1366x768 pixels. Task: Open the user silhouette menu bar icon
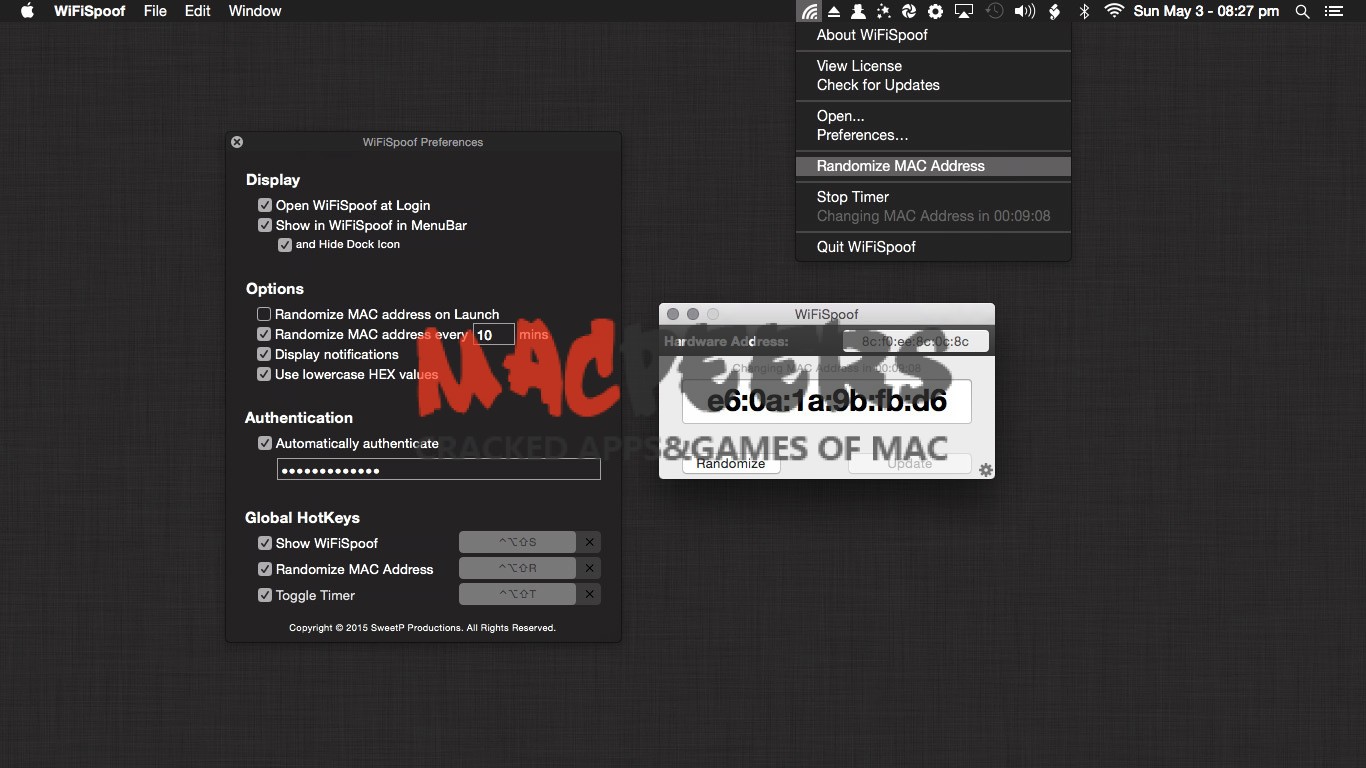click(858, 11)
